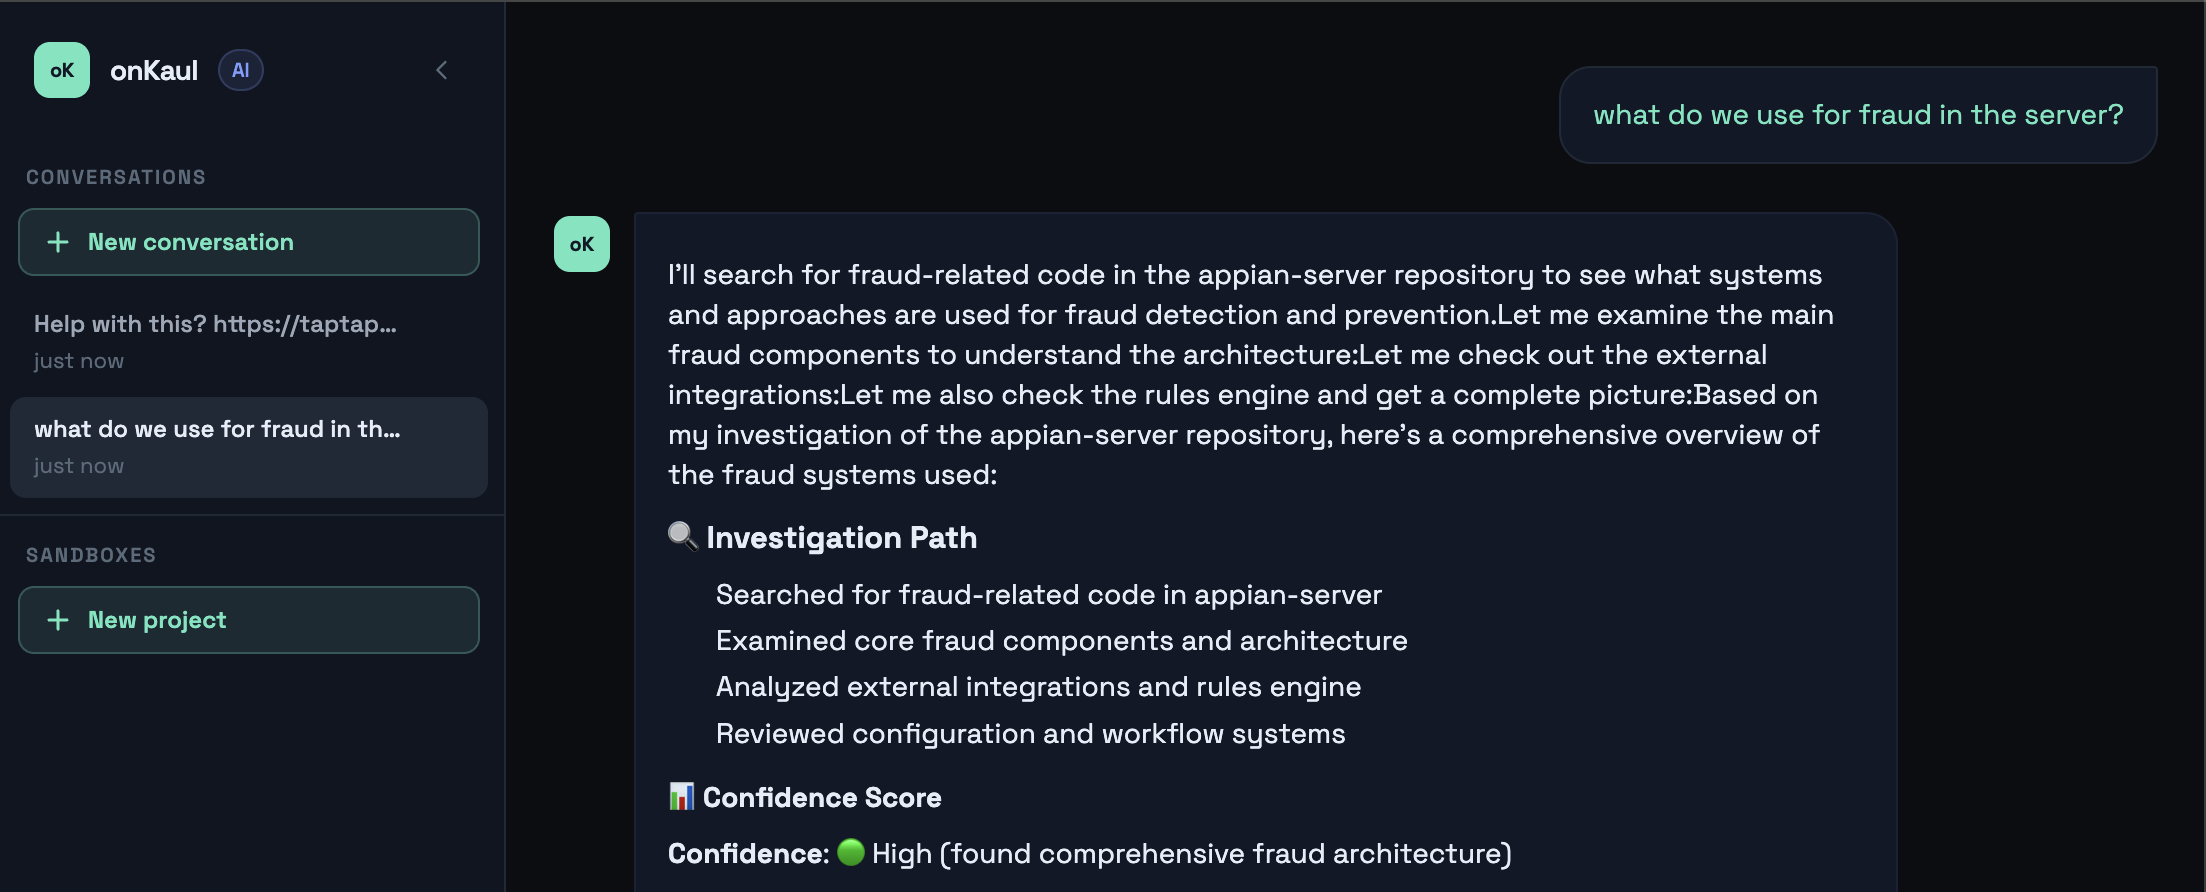Screen dimensions: 2206x892
Task: Click 'Searched for fraud-related code in appian-server' item
Action: pos(1048,595)
